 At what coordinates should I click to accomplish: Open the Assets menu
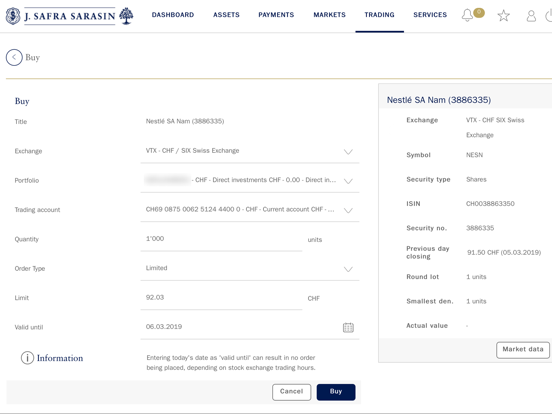226,15
